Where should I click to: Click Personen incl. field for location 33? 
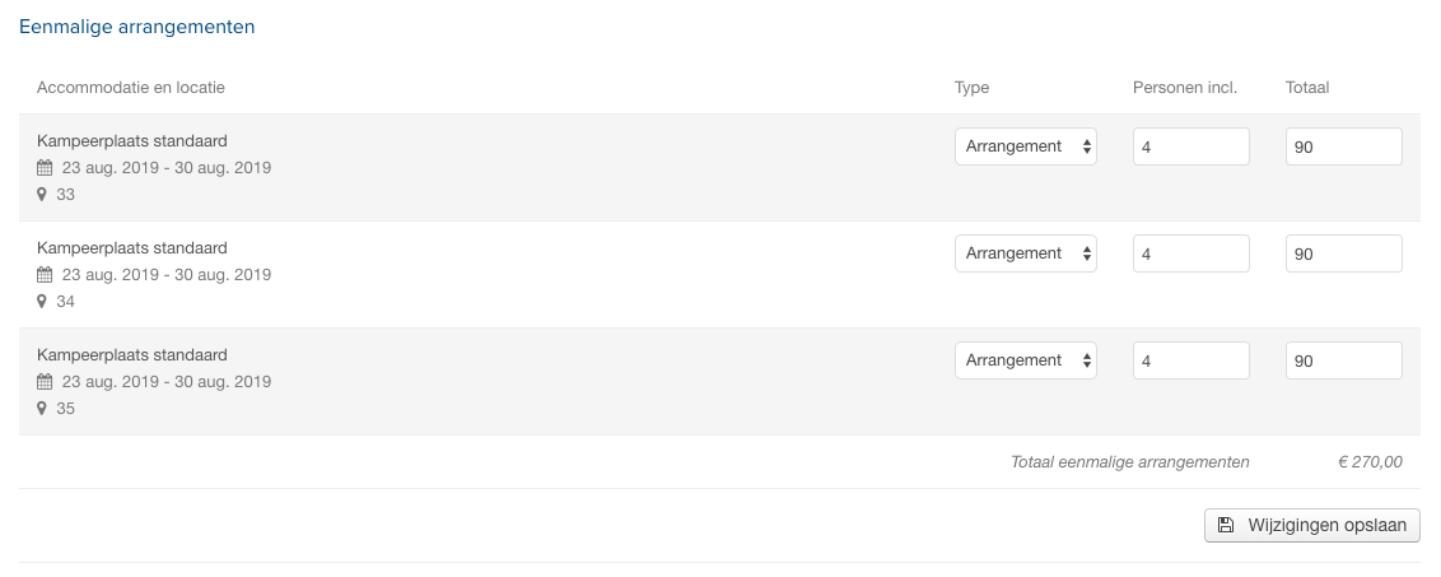click(x=1191, y=147)
